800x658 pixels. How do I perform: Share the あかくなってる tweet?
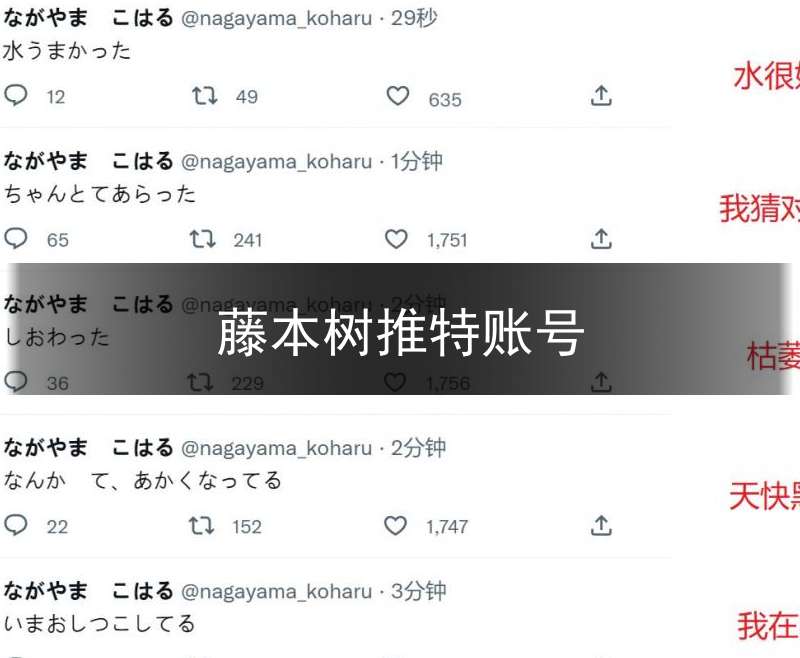[601, 525]
